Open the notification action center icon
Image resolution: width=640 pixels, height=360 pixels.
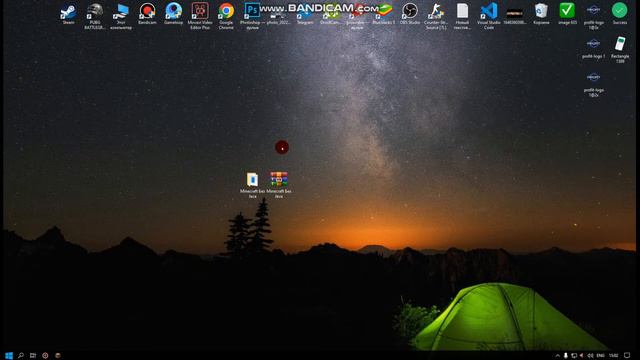coord(627,356)
